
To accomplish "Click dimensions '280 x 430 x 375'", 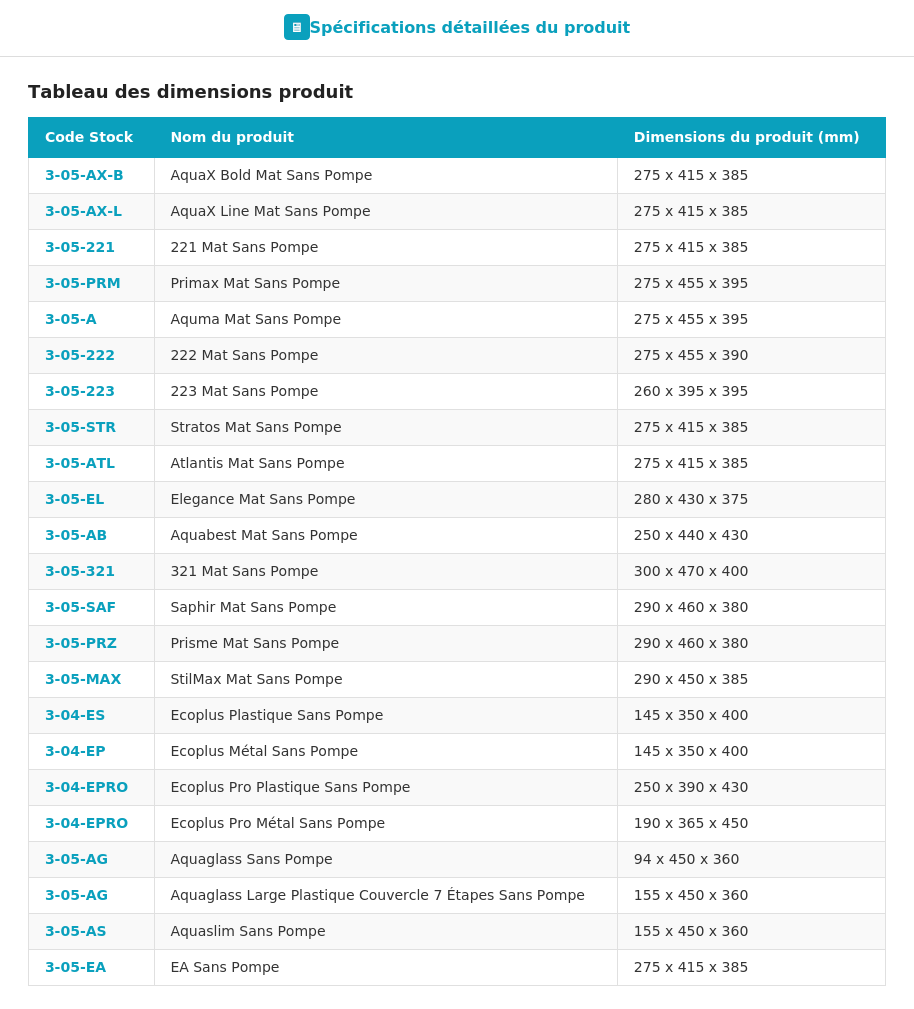I will coord(691,499).
